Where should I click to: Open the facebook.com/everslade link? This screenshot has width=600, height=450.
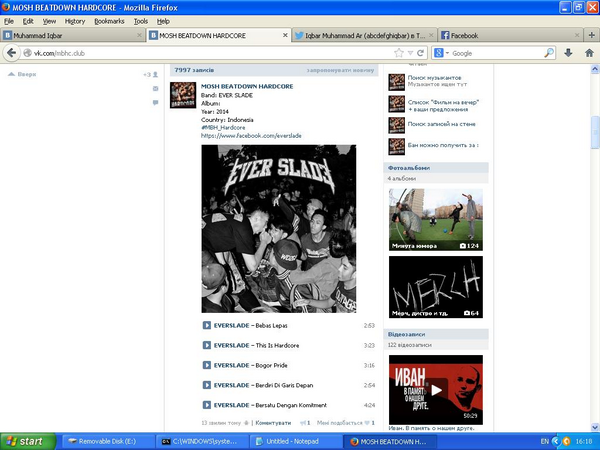point(251,135)
